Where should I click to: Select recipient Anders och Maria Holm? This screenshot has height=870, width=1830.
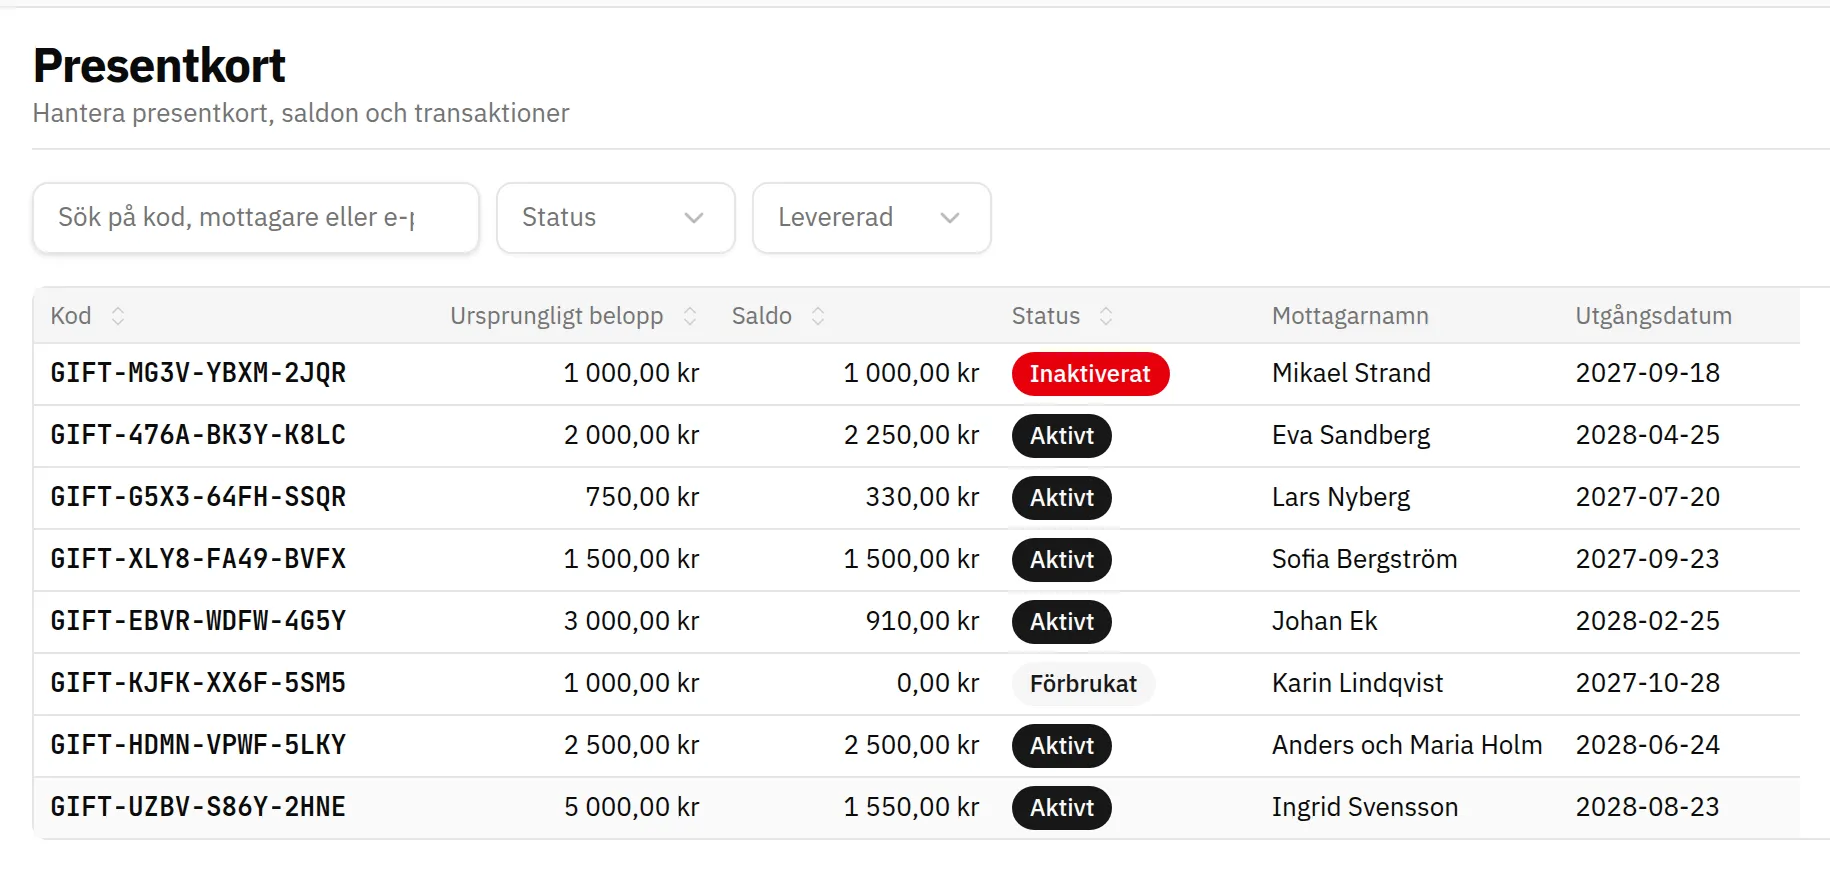coord(1407,745)
